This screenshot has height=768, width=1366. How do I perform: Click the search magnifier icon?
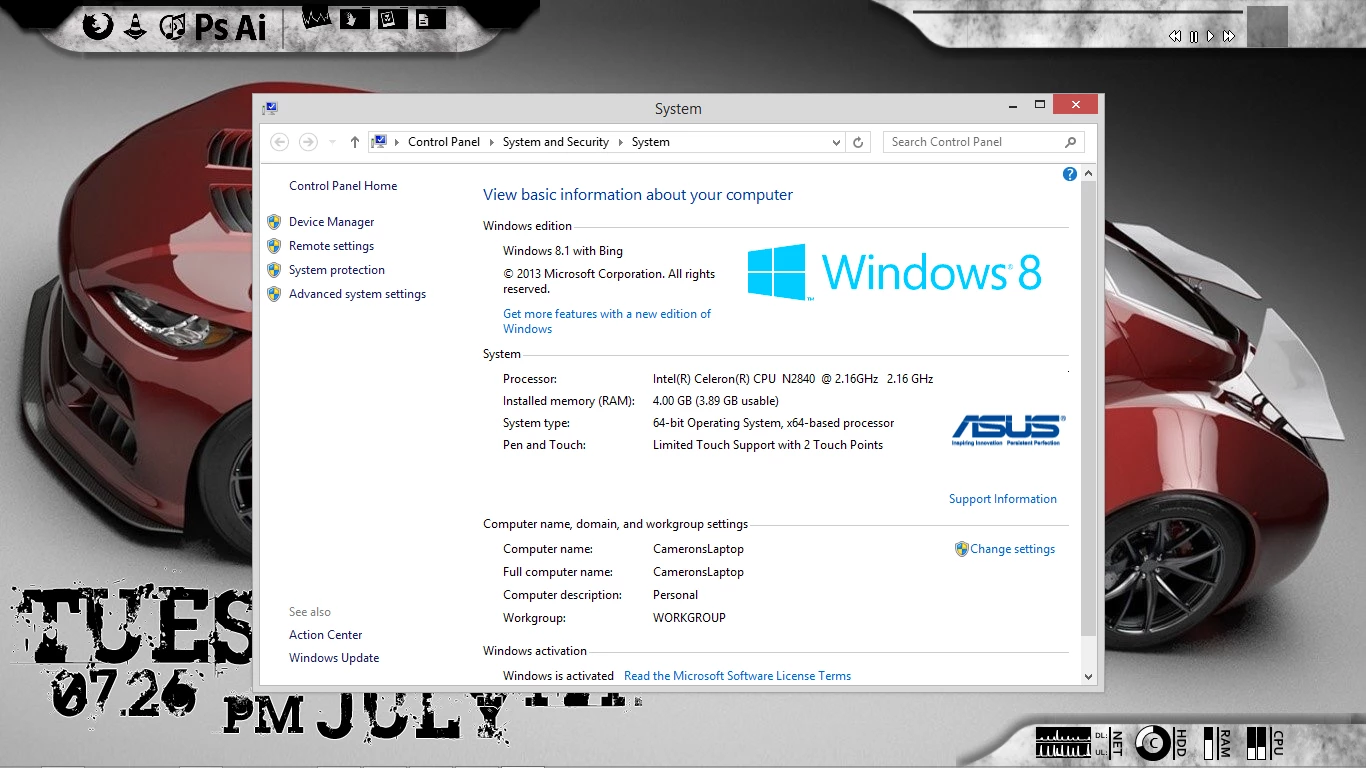(x=1070, y=142)
